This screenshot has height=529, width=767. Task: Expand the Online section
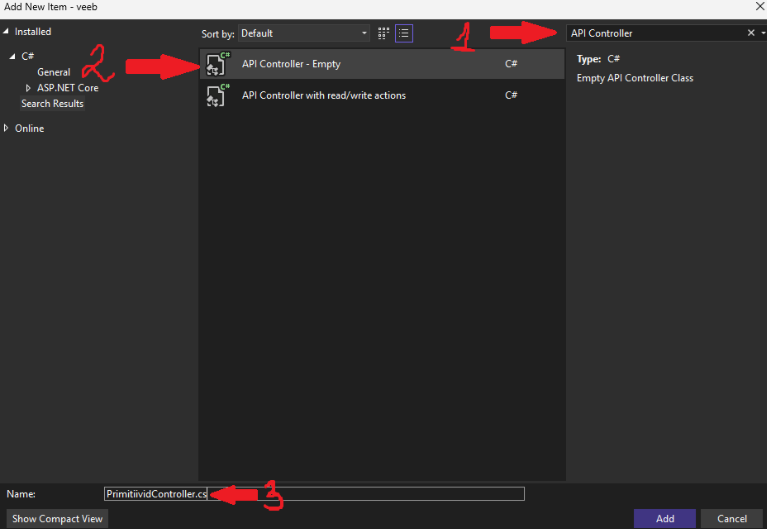[8, 128]
